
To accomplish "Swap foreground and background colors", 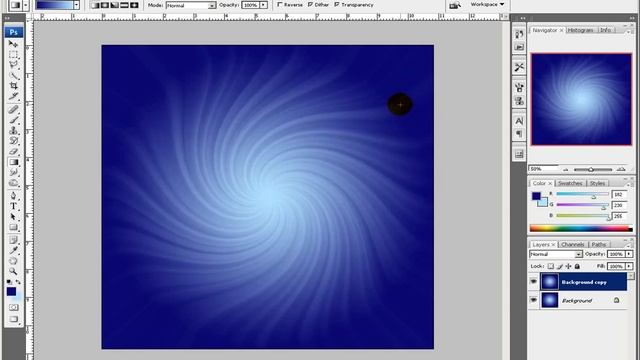I will click(18, 282).
